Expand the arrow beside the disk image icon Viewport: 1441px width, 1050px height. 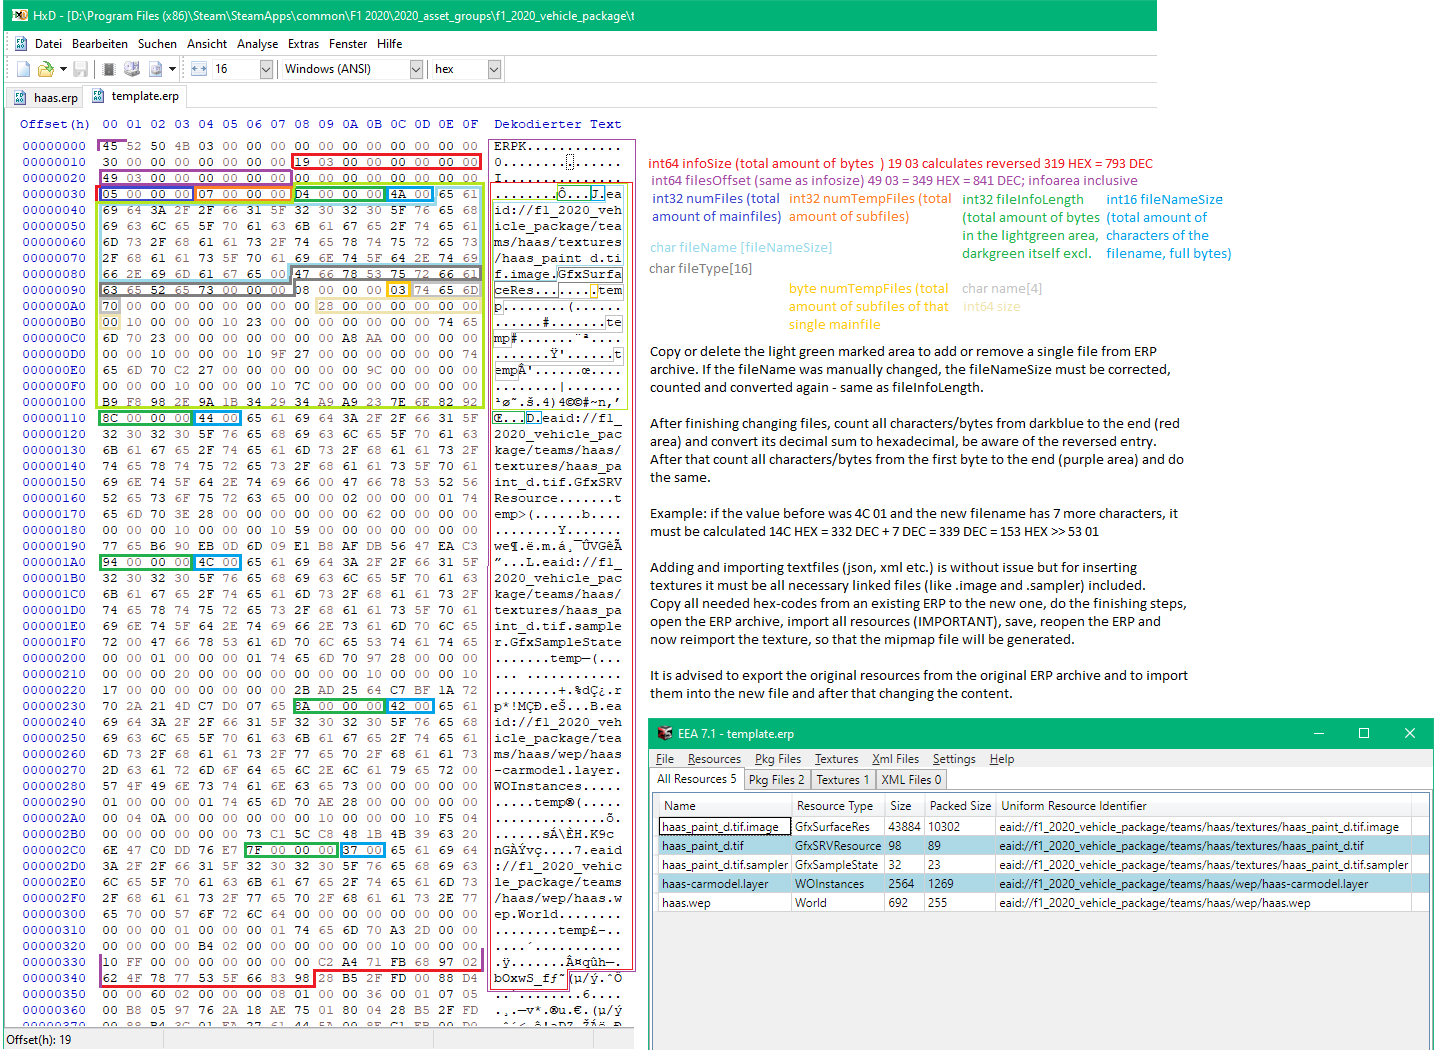click(172, 69)
